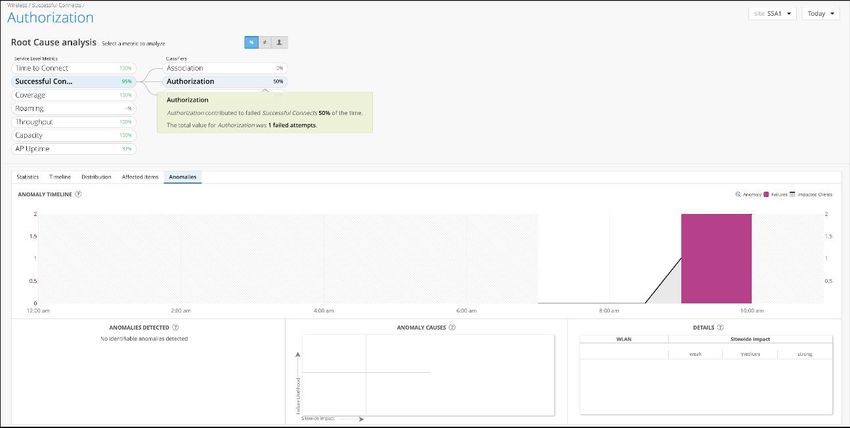Screen dimensions: 850x428
Task: Click the weak impact column header
Action: [696, 354]
